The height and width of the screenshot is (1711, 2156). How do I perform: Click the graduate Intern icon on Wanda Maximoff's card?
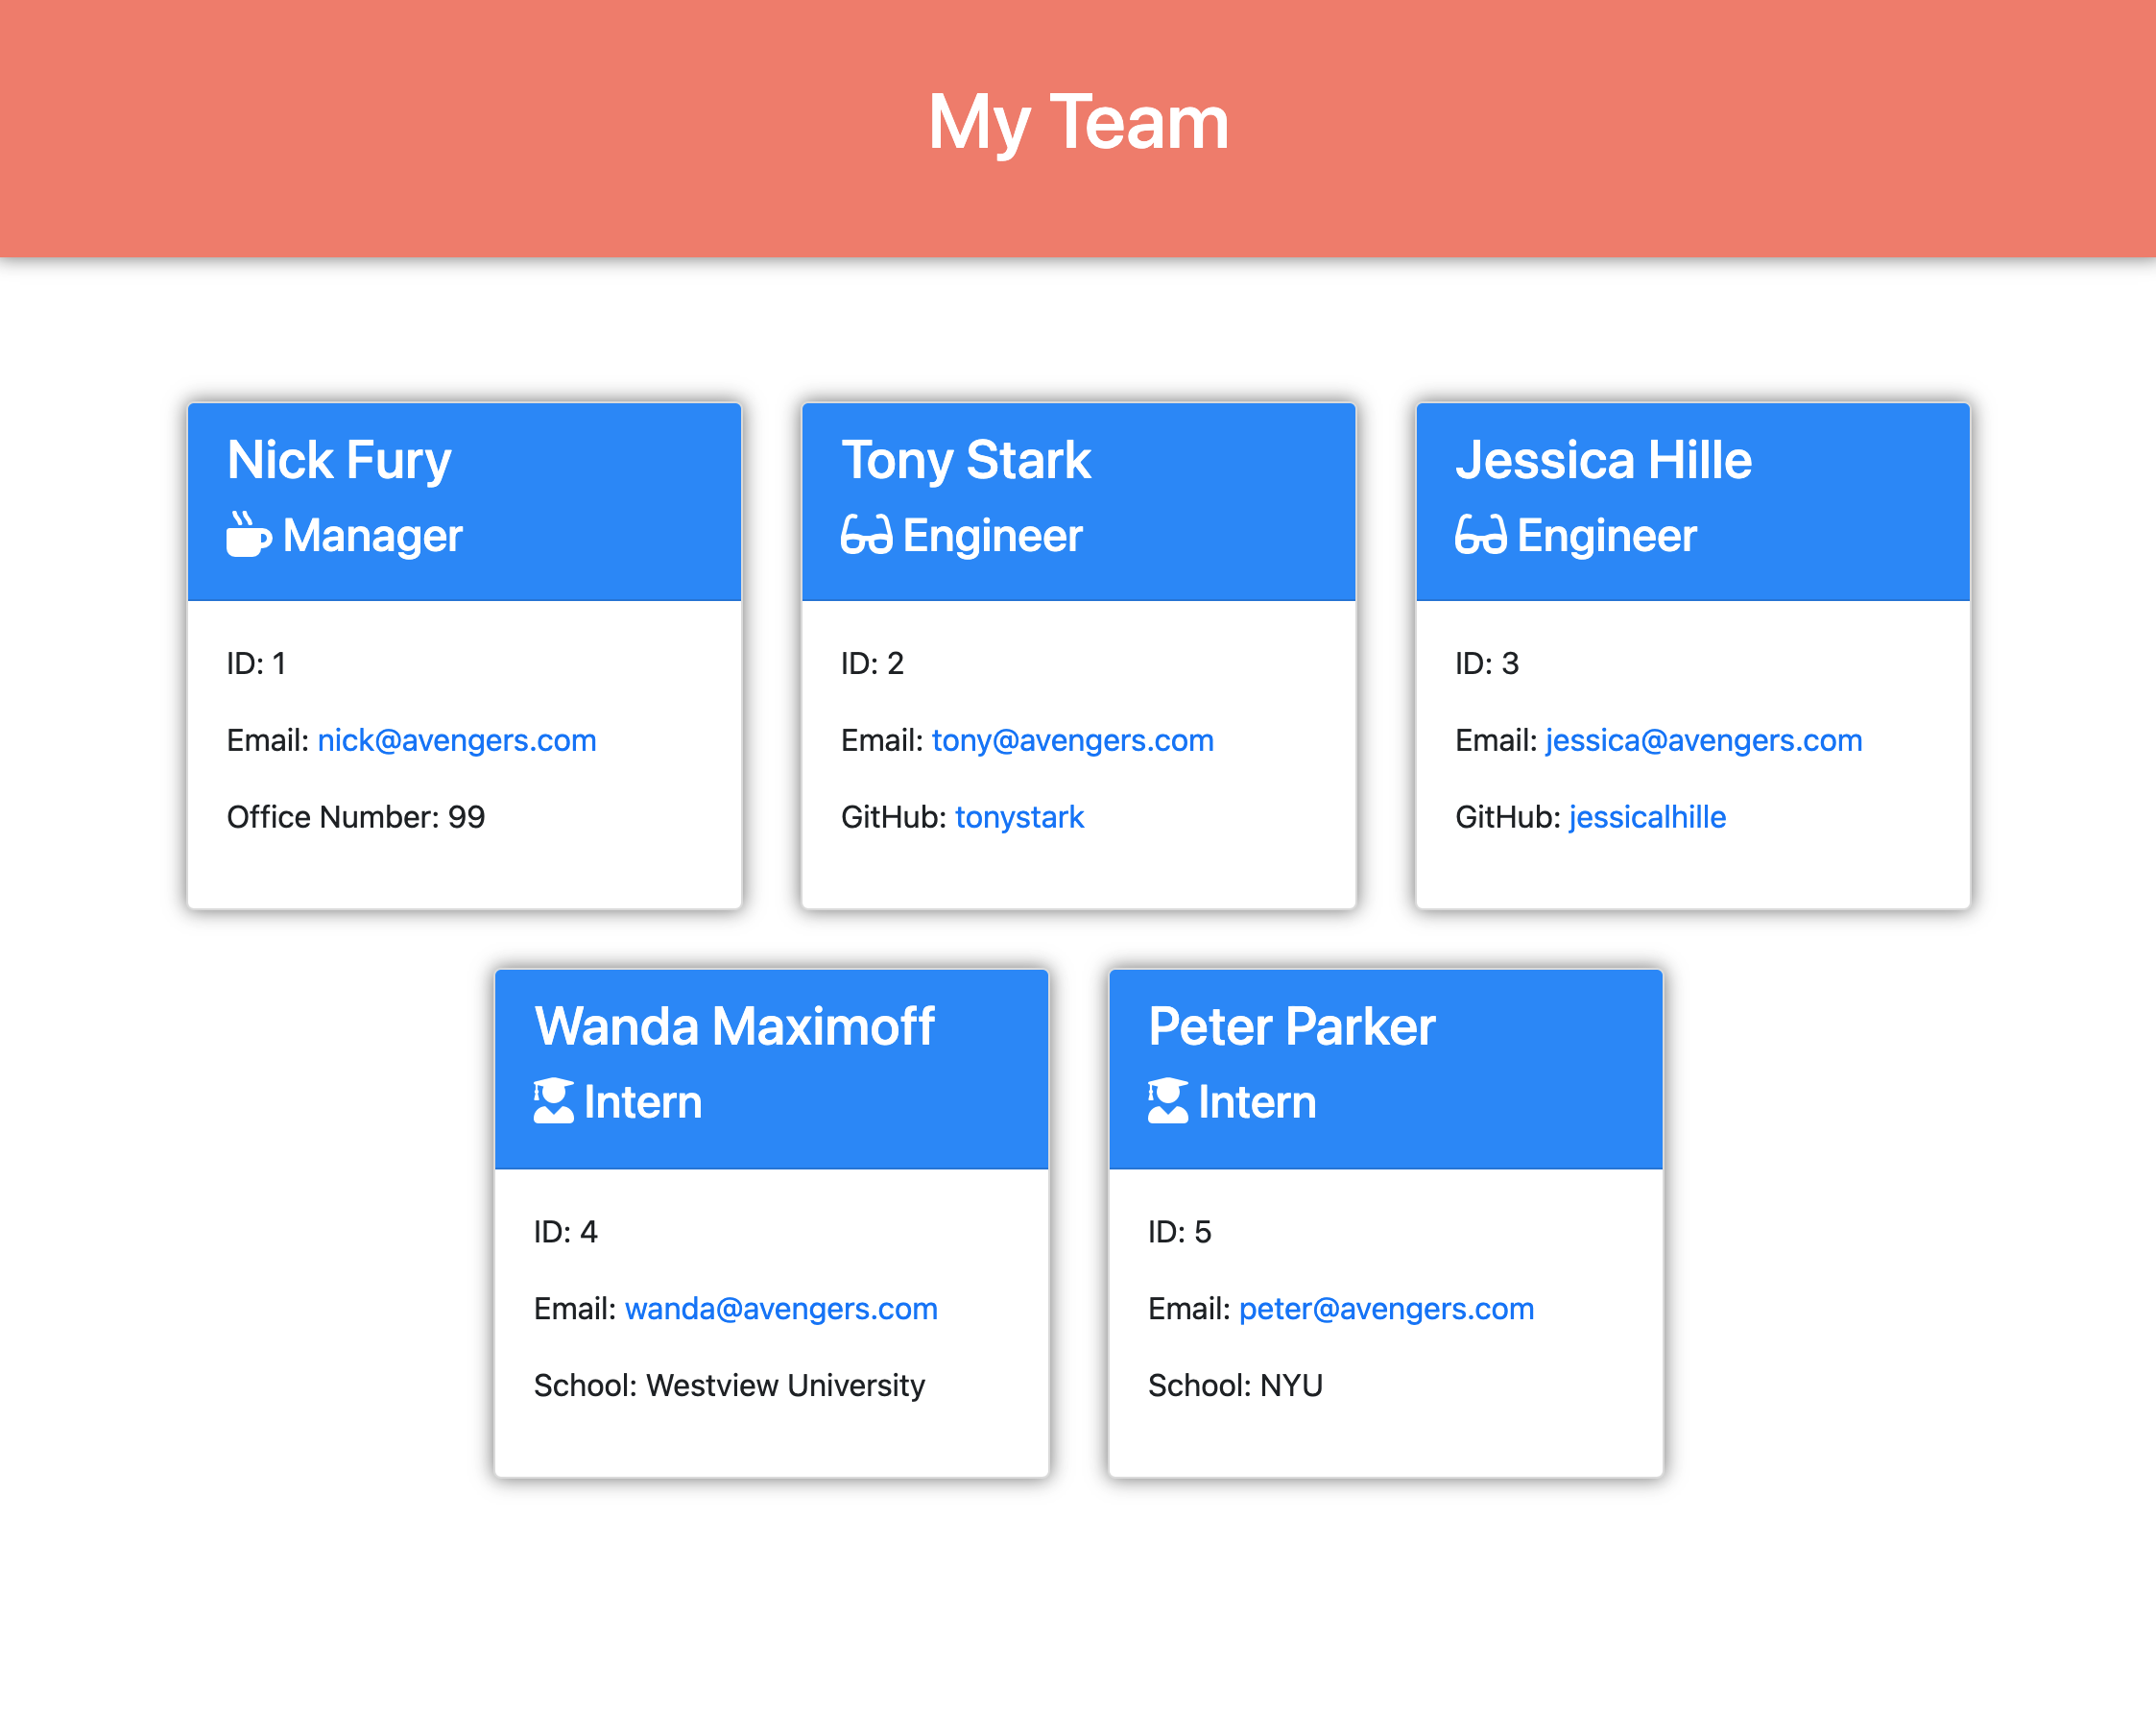click(553, 1101)
